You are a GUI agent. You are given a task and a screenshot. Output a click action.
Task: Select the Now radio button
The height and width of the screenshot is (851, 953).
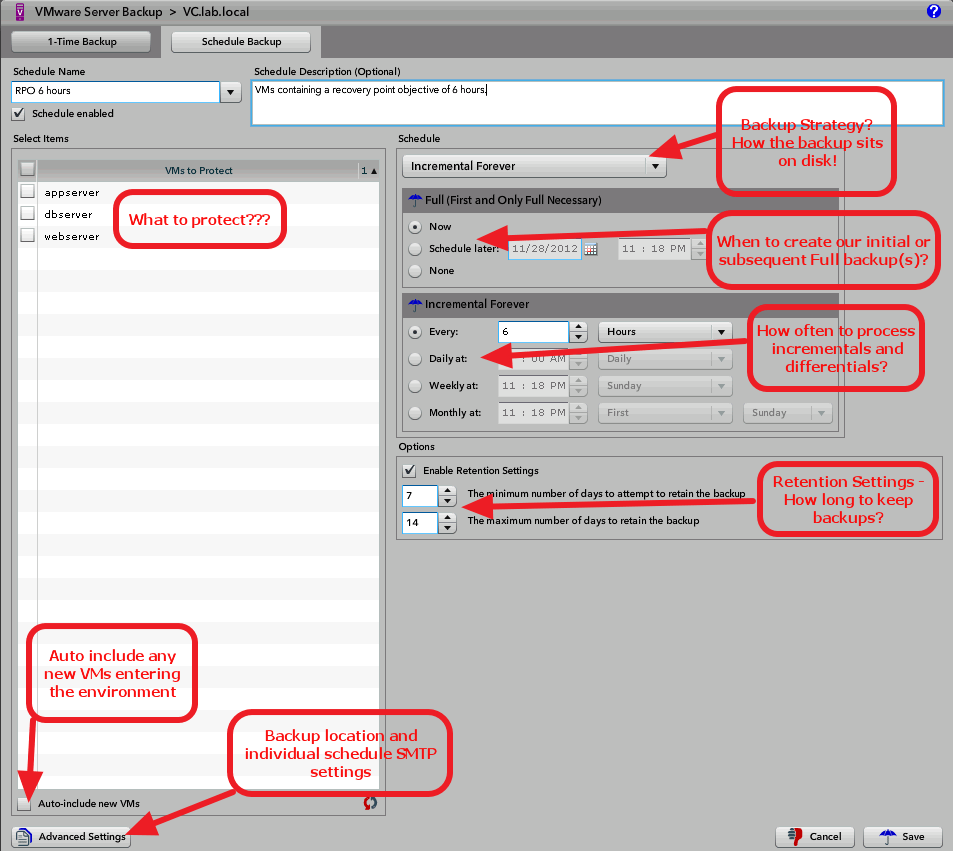[x=415, y=227]
